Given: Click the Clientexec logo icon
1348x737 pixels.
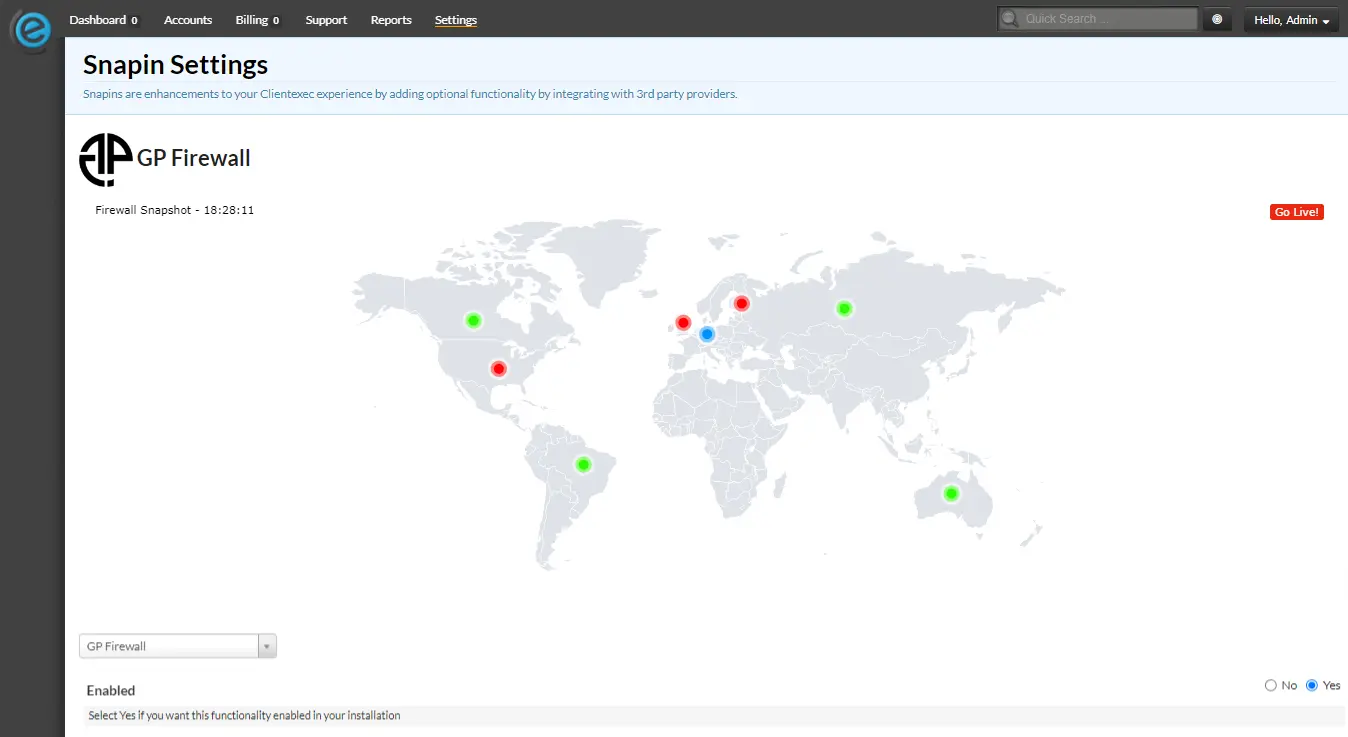Looking at the screenshot, I should click(31, 29).
